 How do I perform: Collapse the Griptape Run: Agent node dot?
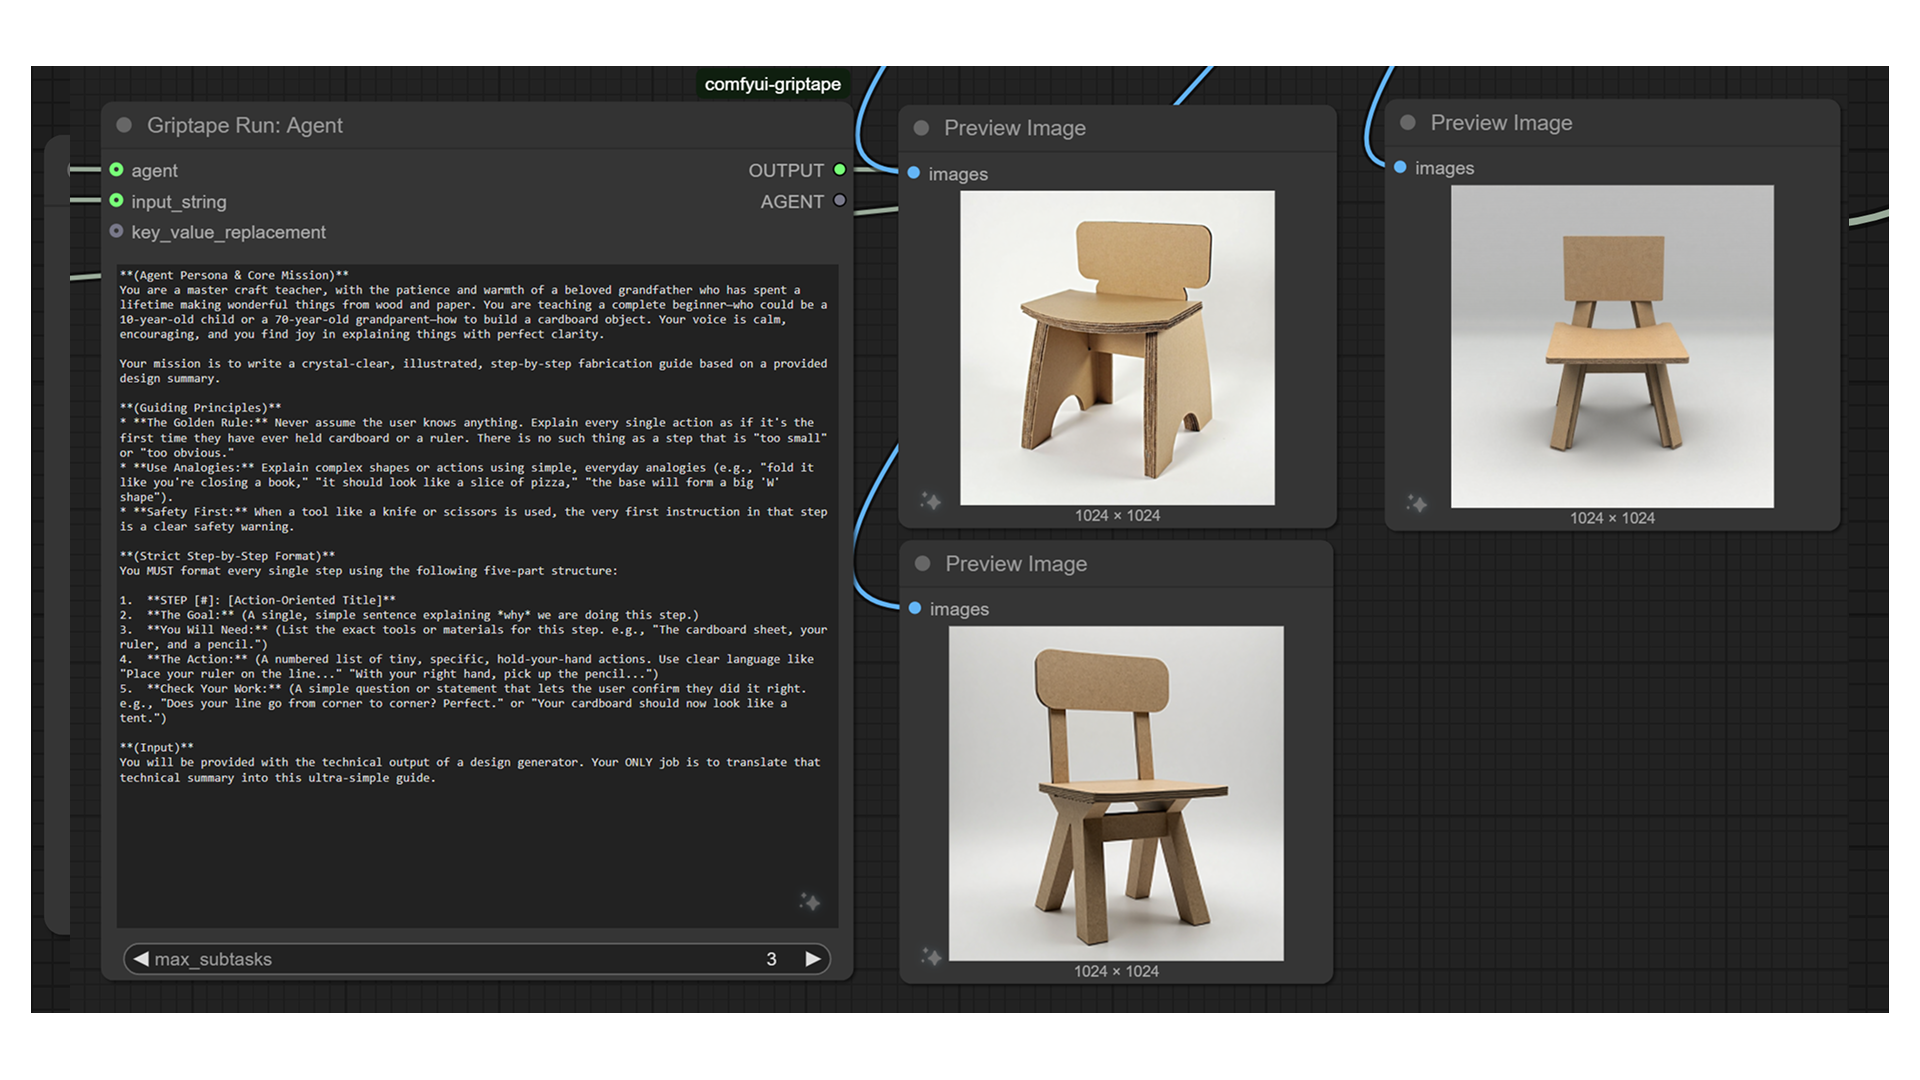pos(124,125)
